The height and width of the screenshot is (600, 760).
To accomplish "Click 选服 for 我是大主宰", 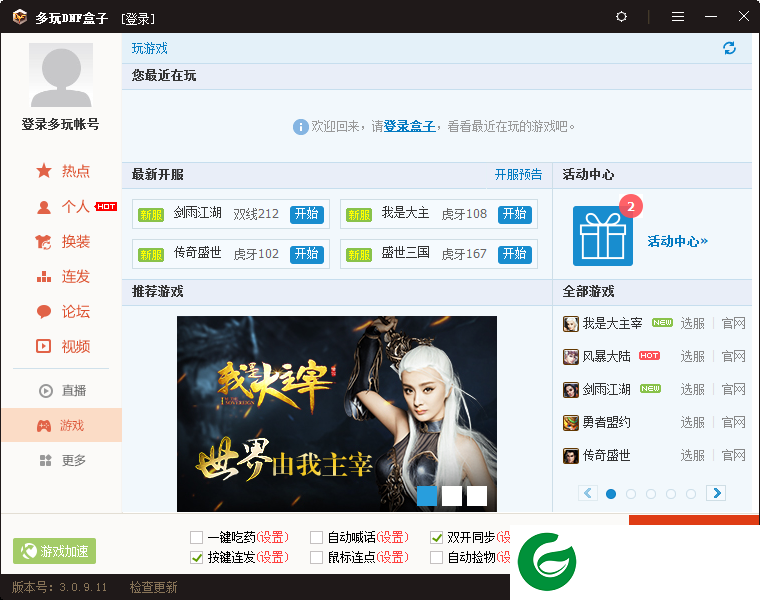I will point(692,323).
